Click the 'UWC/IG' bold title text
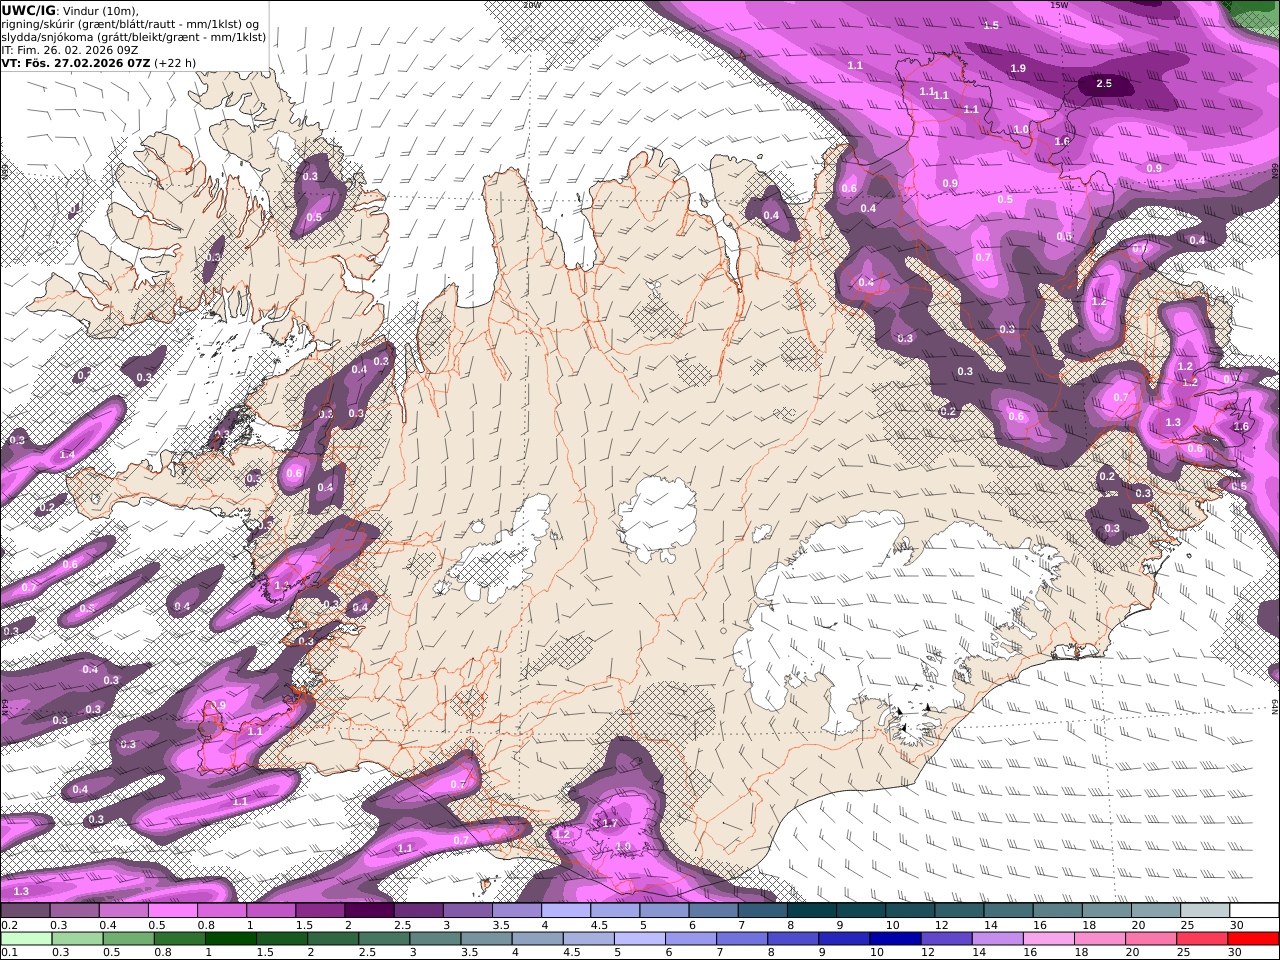Image resolution: width=1280 pixels, height=960 pixels. pos(28,10)
